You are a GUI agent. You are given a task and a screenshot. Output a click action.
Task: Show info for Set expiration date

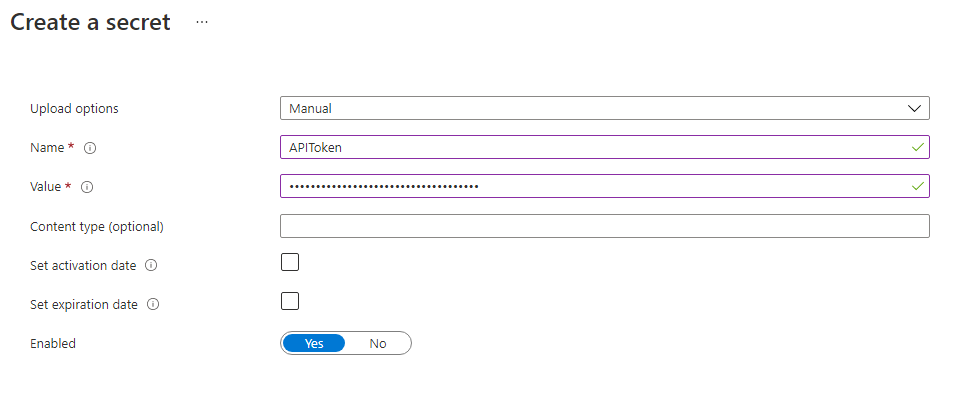(x=152, y=305)
